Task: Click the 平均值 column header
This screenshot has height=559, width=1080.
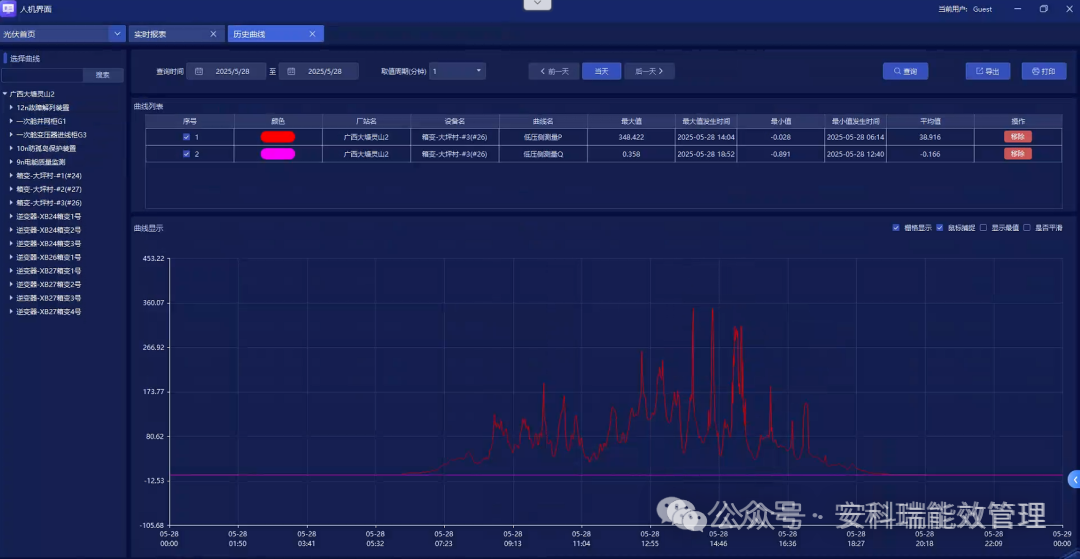Action: point(930,121)
